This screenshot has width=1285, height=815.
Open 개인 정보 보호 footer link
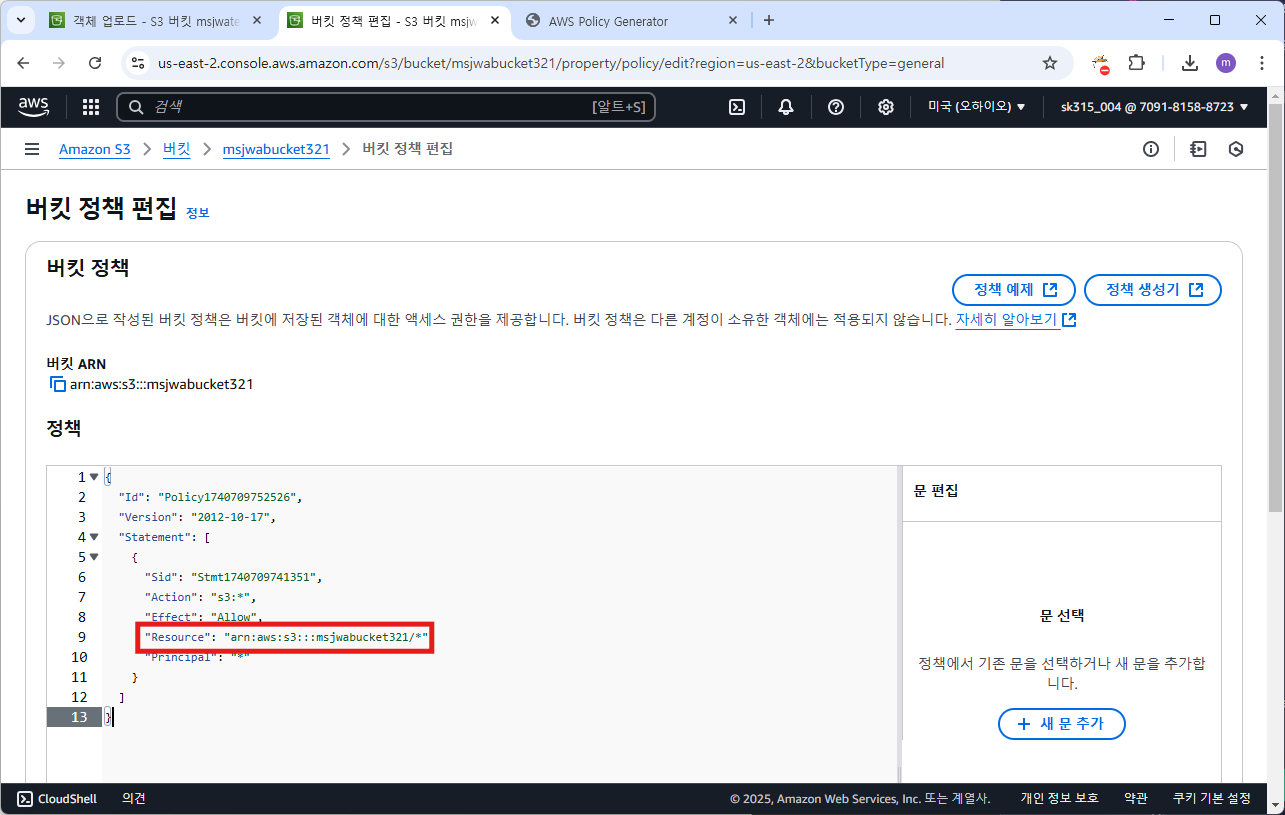pyautogui.click(x=1059, y=798)
